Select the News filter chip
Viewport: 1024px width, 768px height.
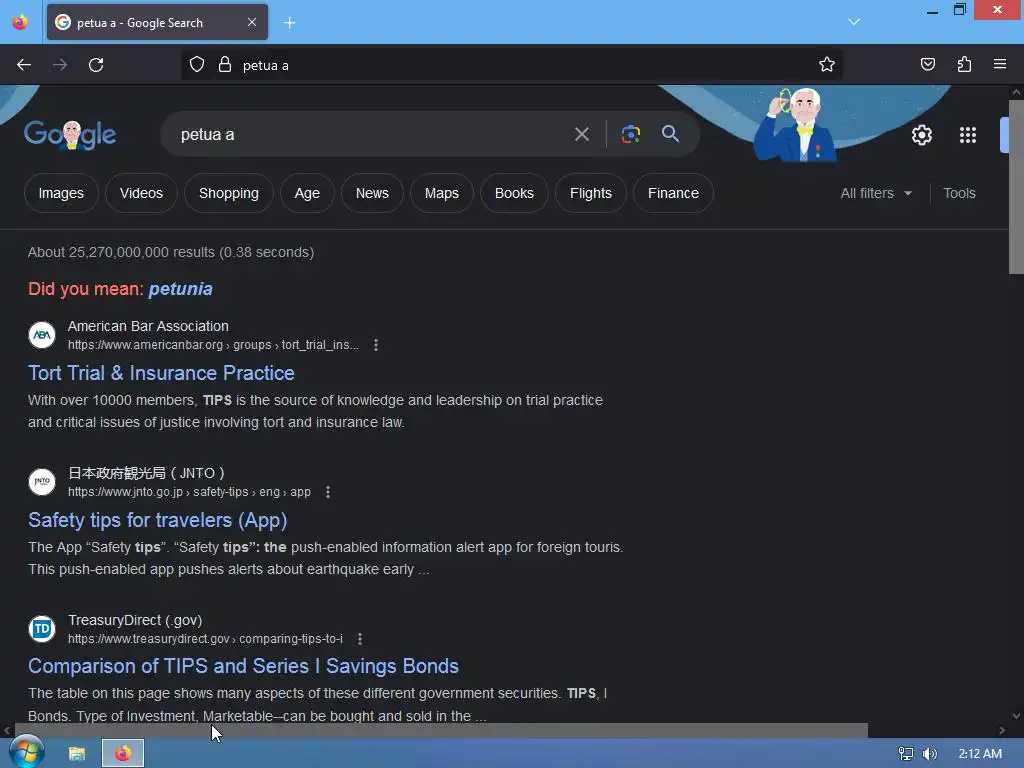point(372,193)
